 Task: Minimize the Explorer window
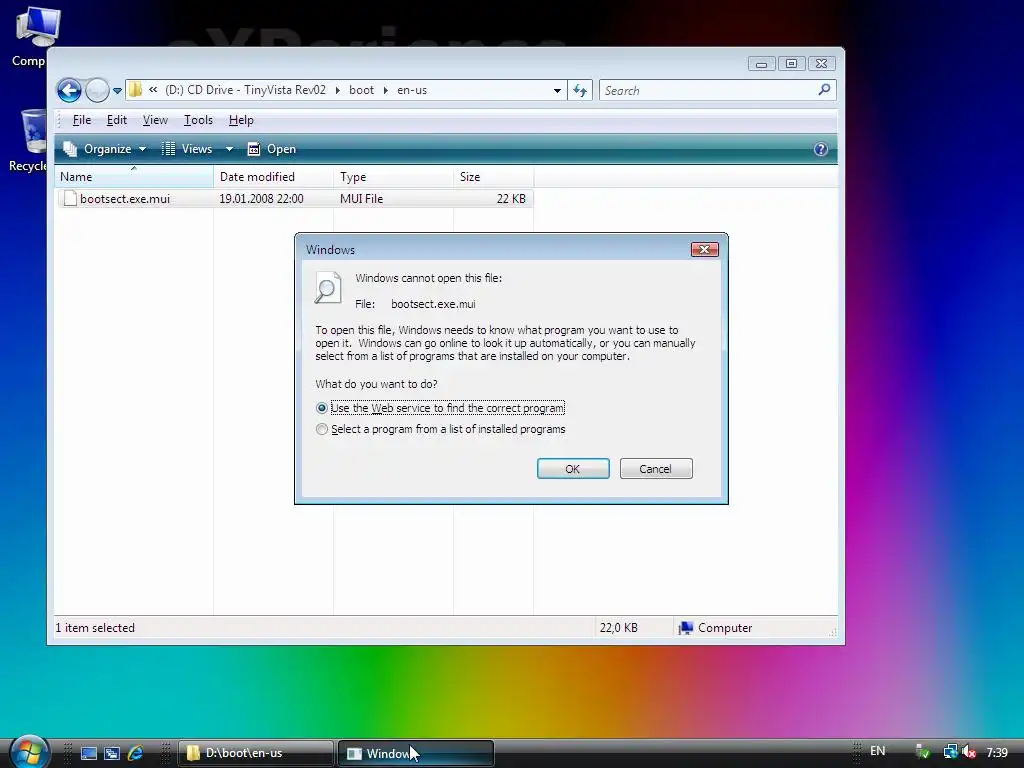pyautogui.click(x=761, y=63)
